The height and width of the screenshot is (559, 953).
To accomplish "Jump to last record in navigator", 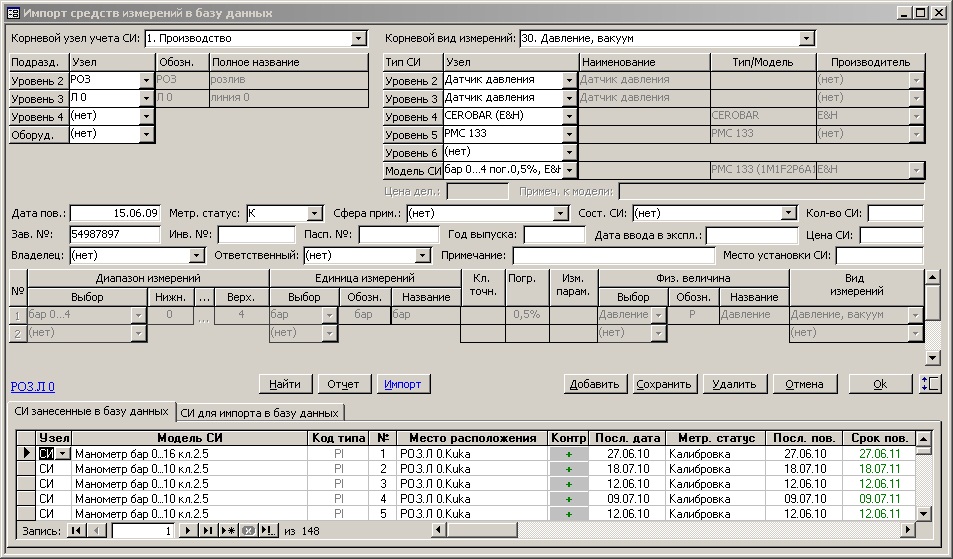I will pyautogui.click(x=207, y=530).
